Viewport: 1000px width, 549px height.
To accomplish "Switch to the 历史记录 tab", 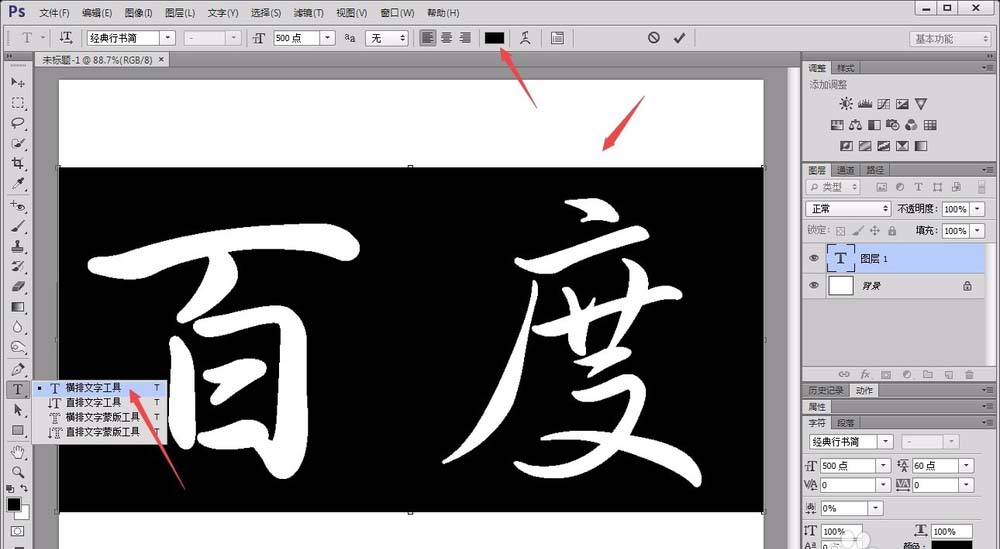I will [x=826, y=390].
